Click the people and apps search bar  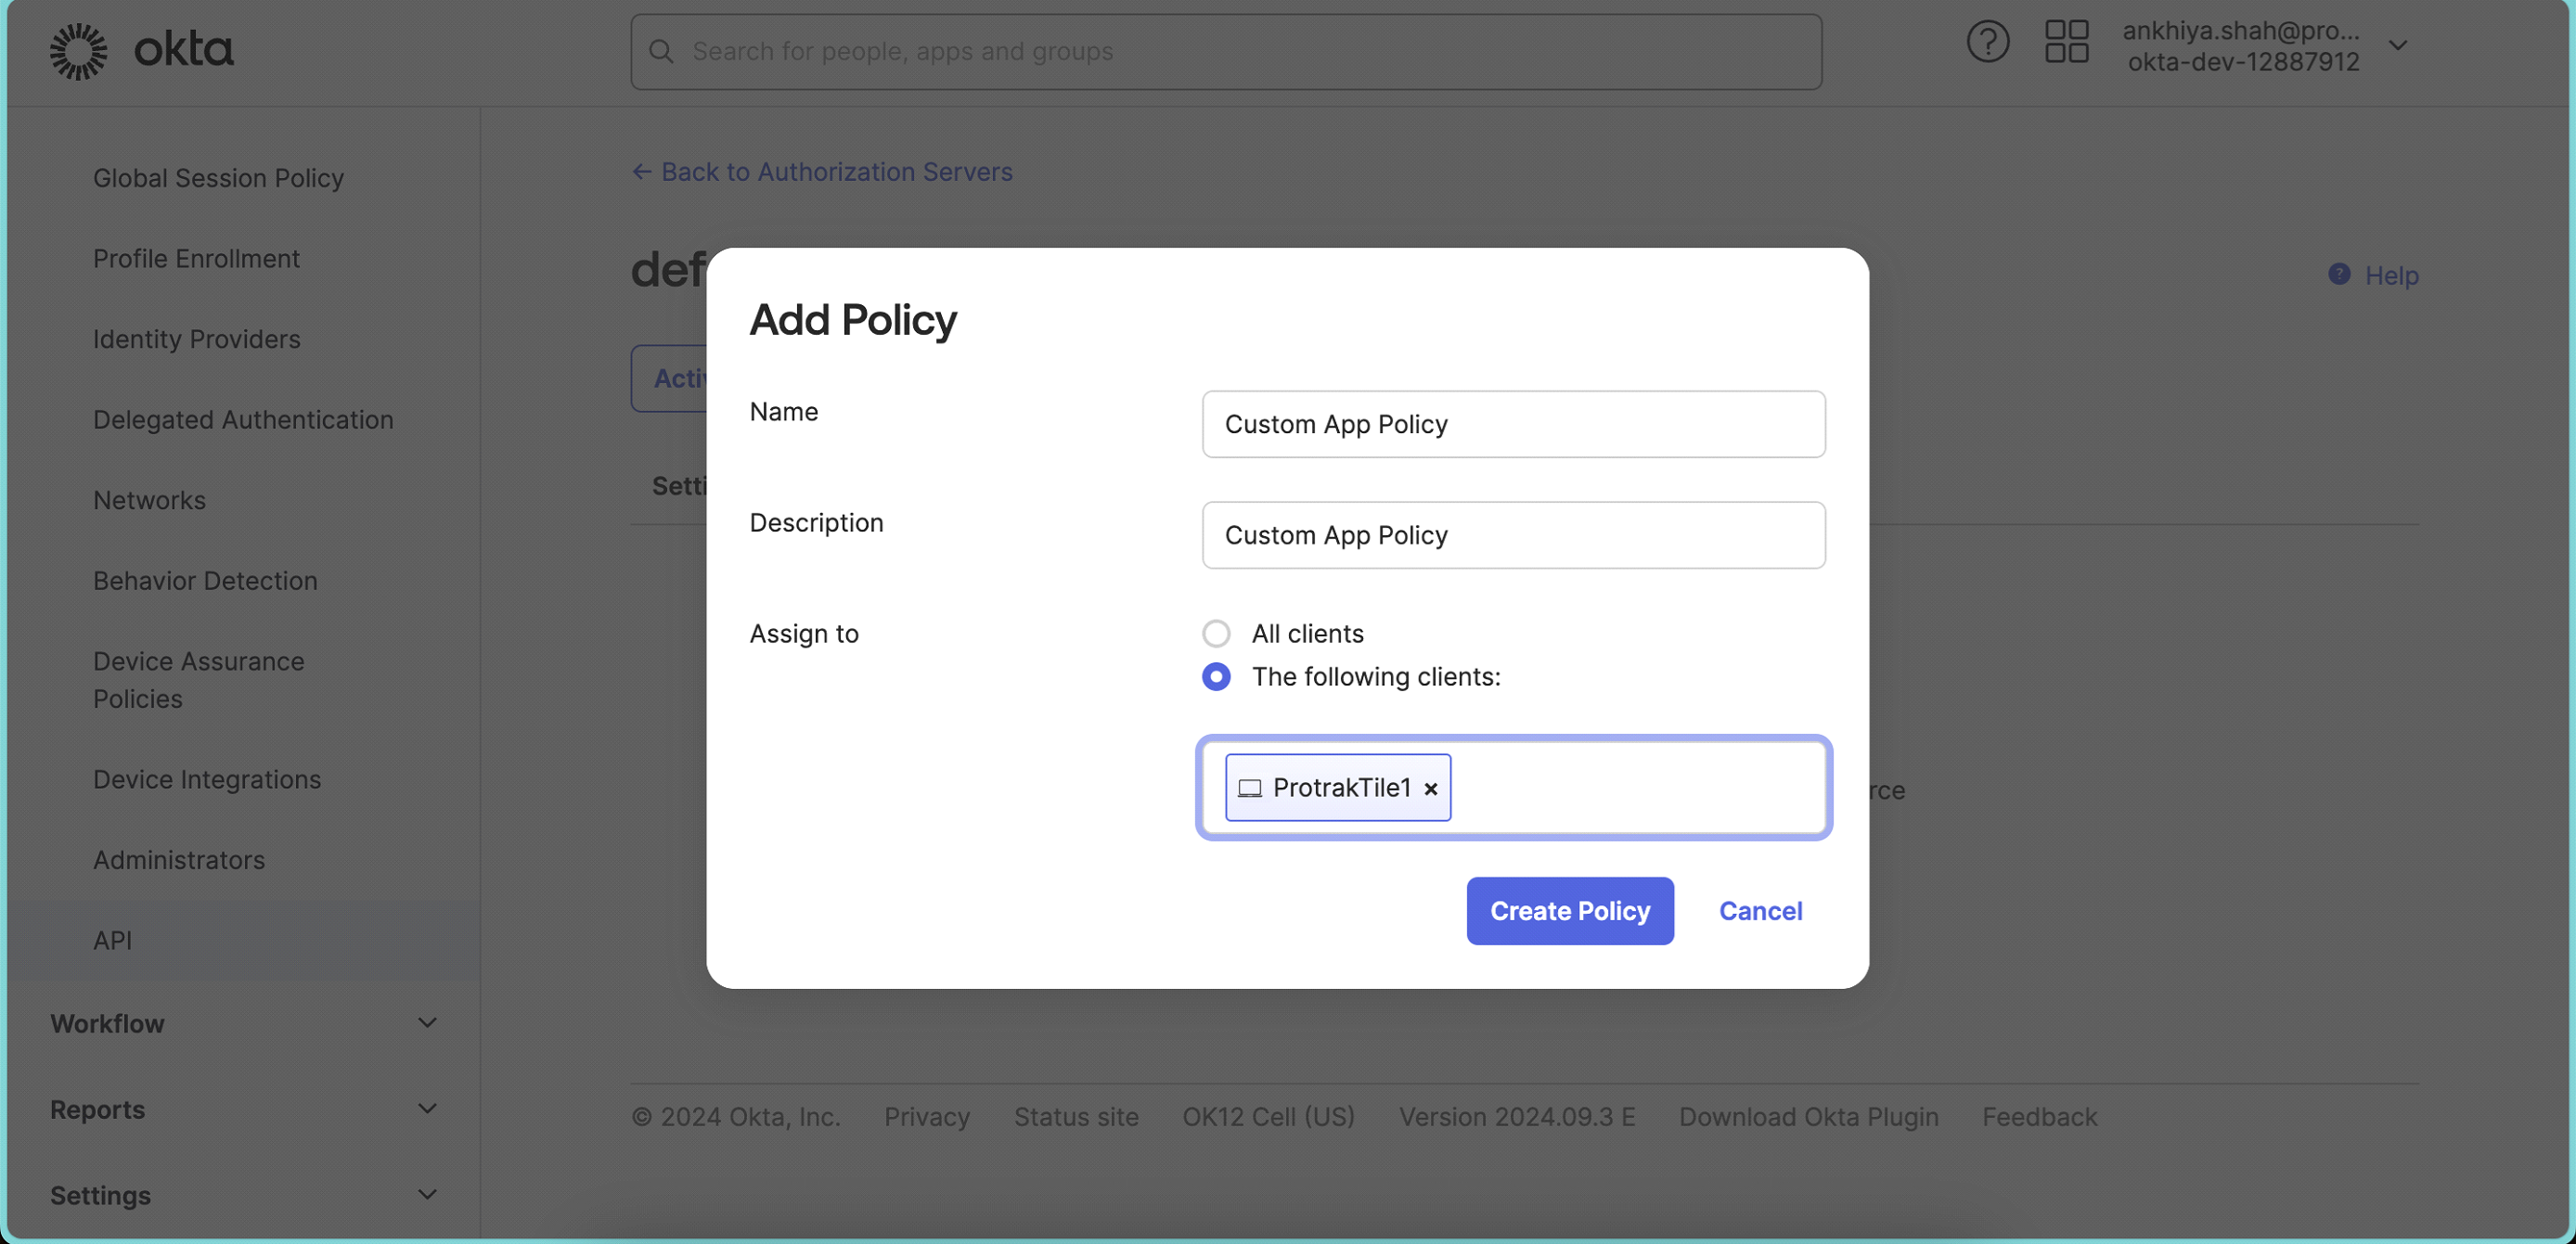pyautogui.click(x=1225, y=51)
